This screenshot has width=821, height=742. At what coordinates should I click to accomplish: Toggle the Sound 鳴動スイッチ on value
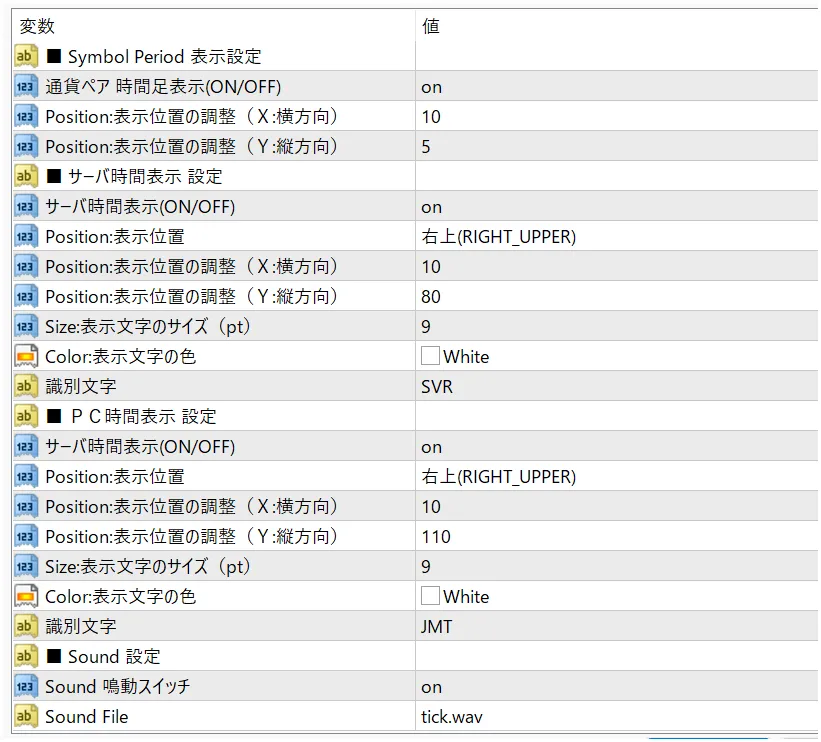coord(432,687)
